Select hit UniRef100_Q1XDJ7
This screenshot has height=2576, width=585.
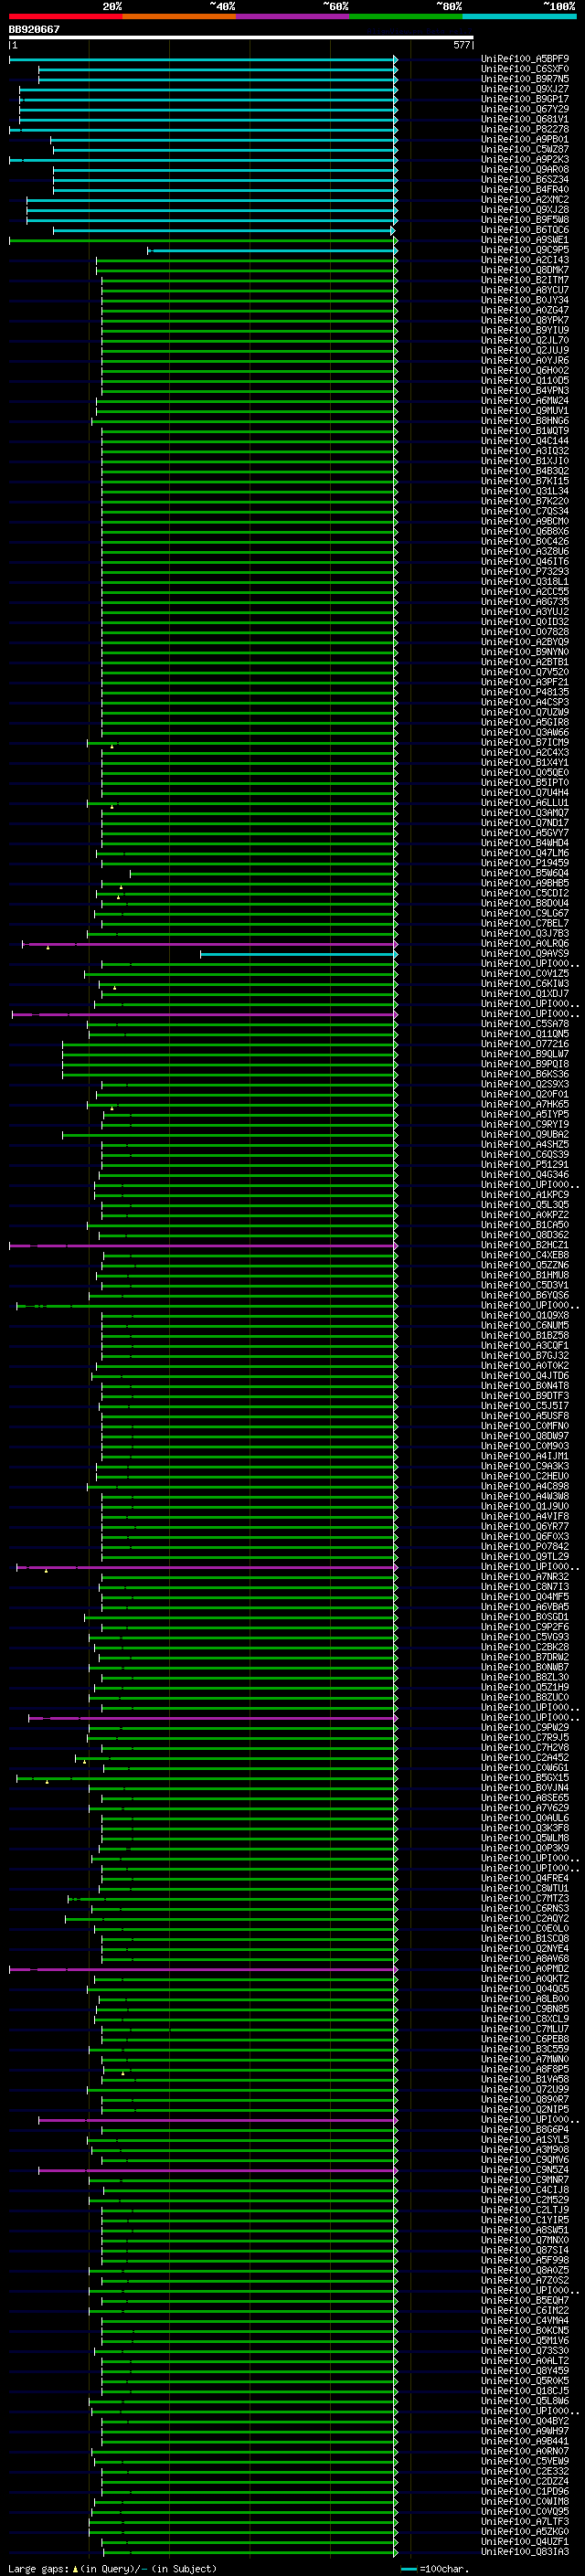[525, 993]
